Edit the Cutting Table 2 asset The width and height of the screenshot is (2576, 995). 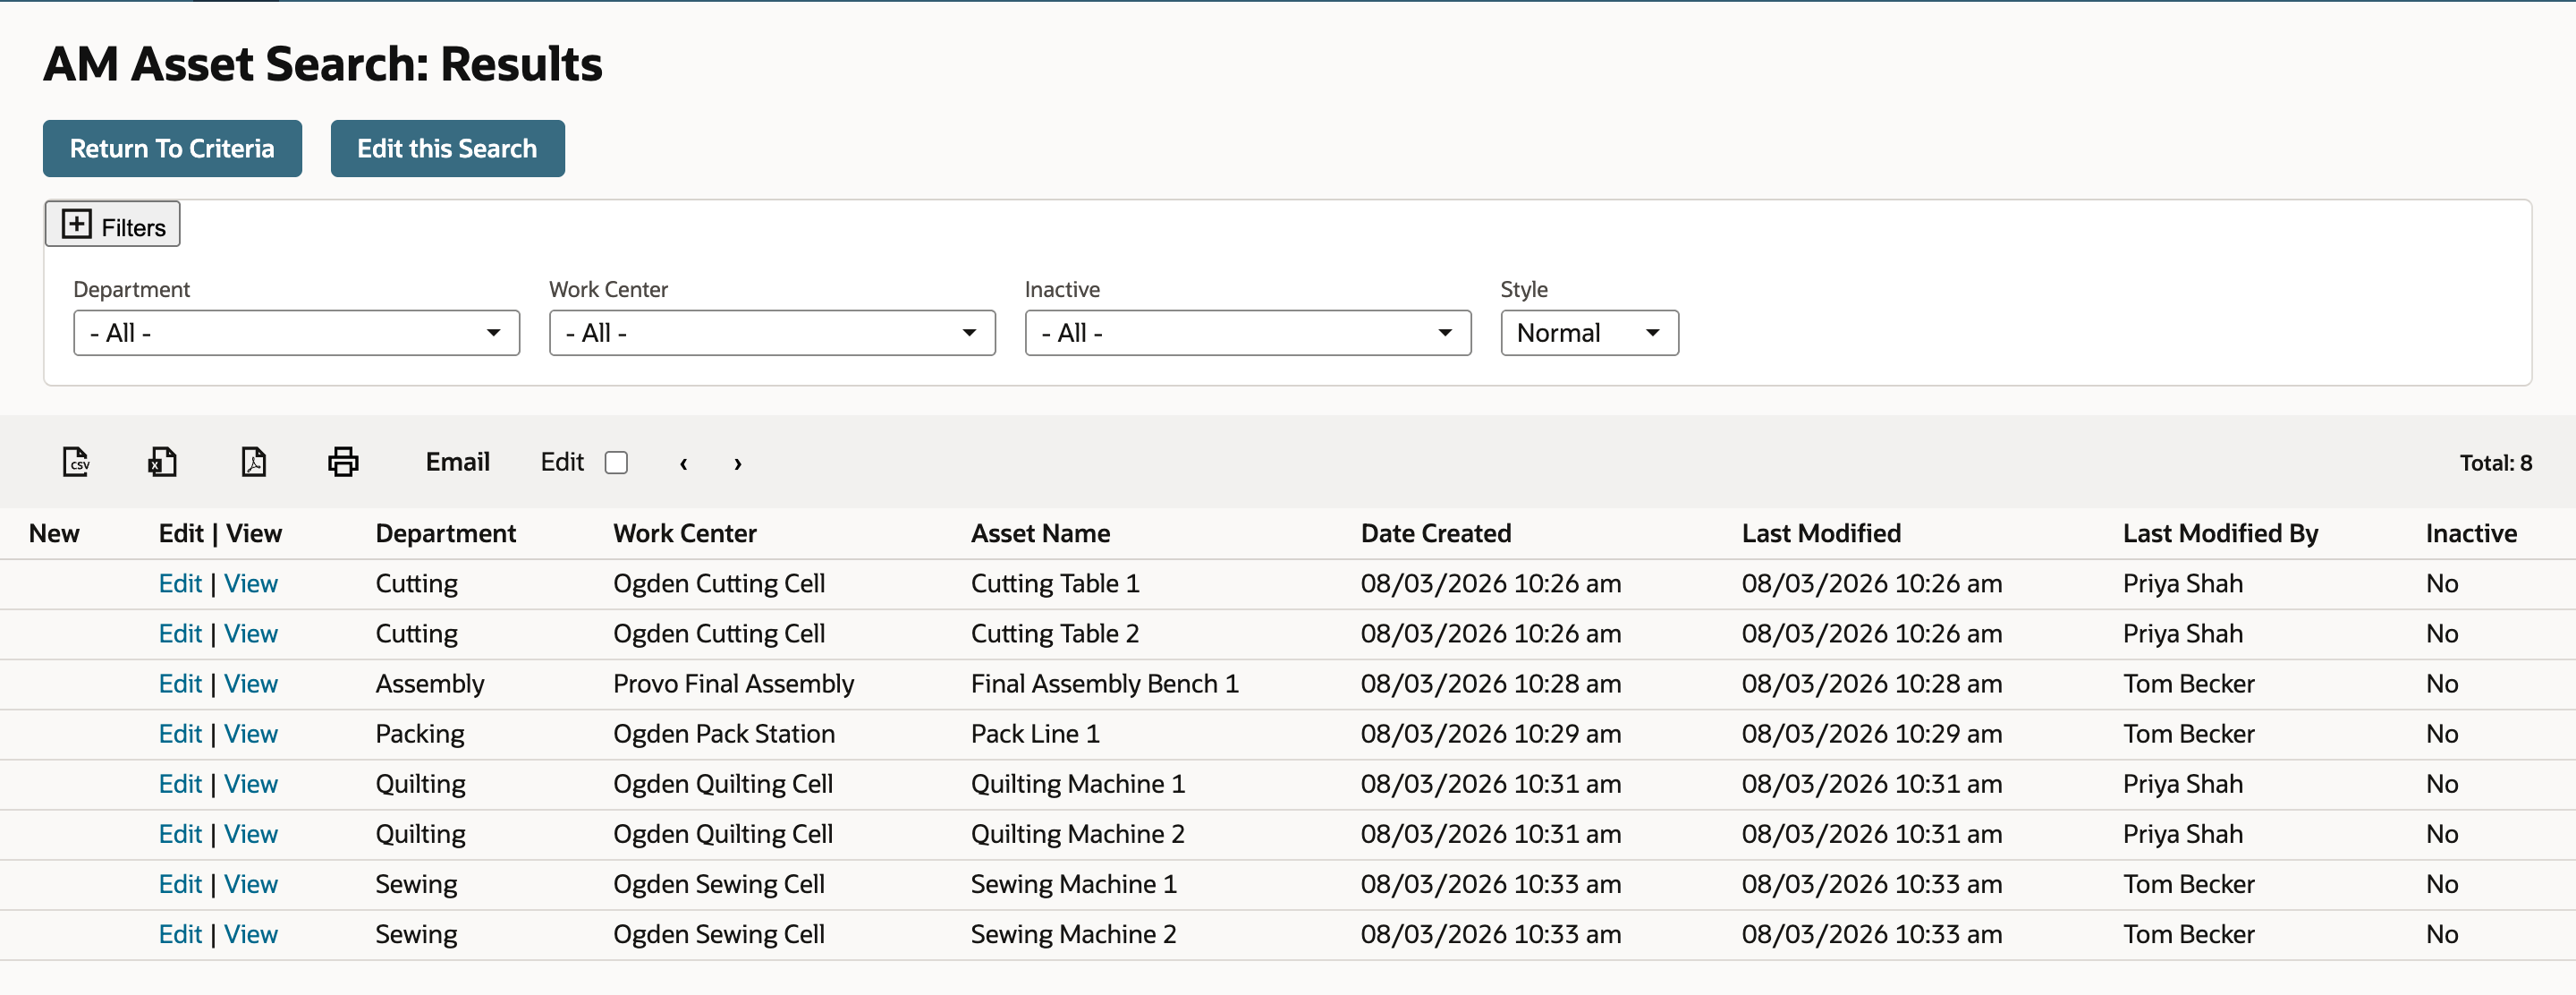[180, 634]
